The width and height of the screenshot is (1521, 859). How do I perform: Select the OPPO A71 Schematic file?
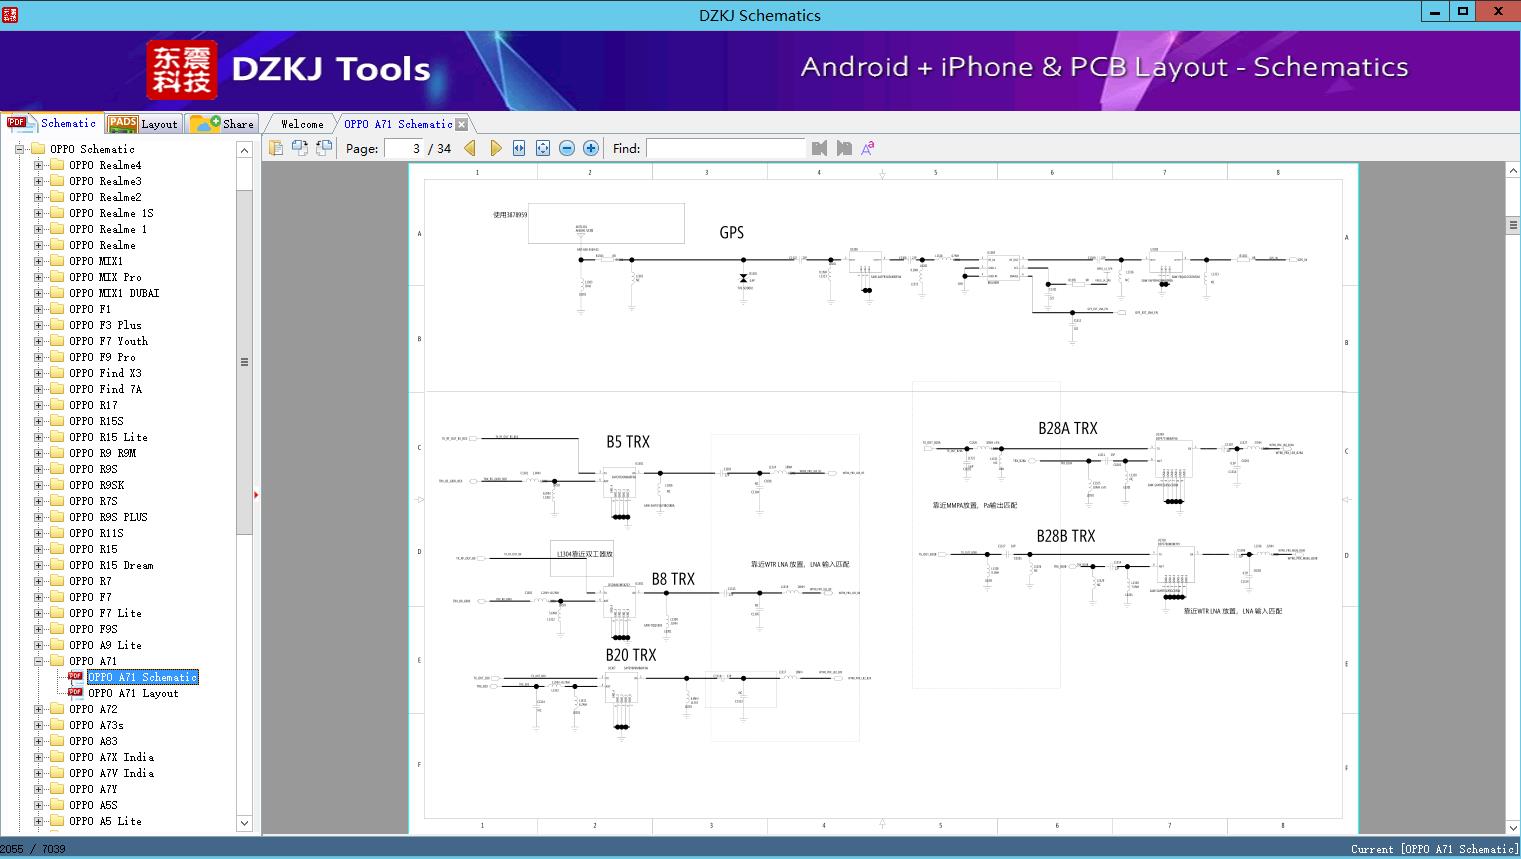point(144,677)
